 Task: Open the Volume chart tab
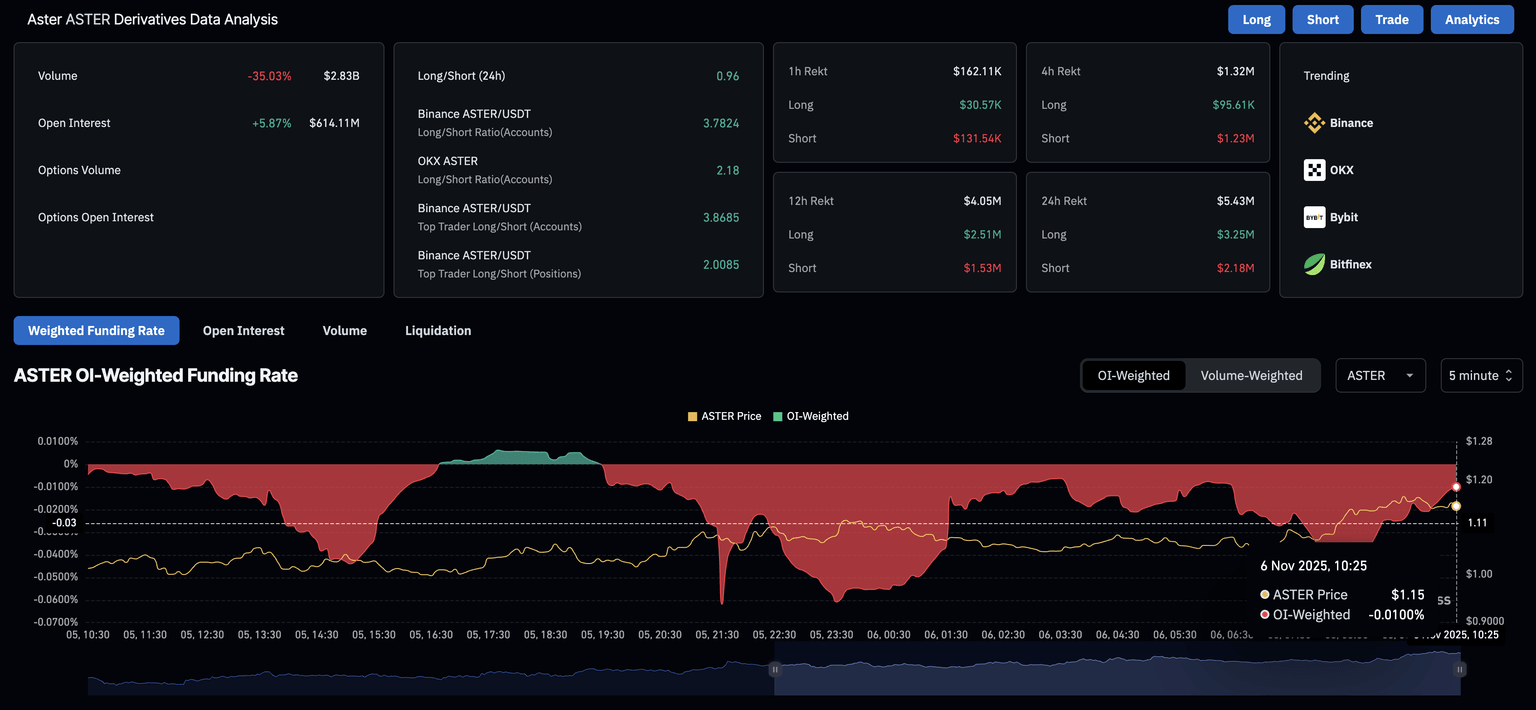point(344,331)
